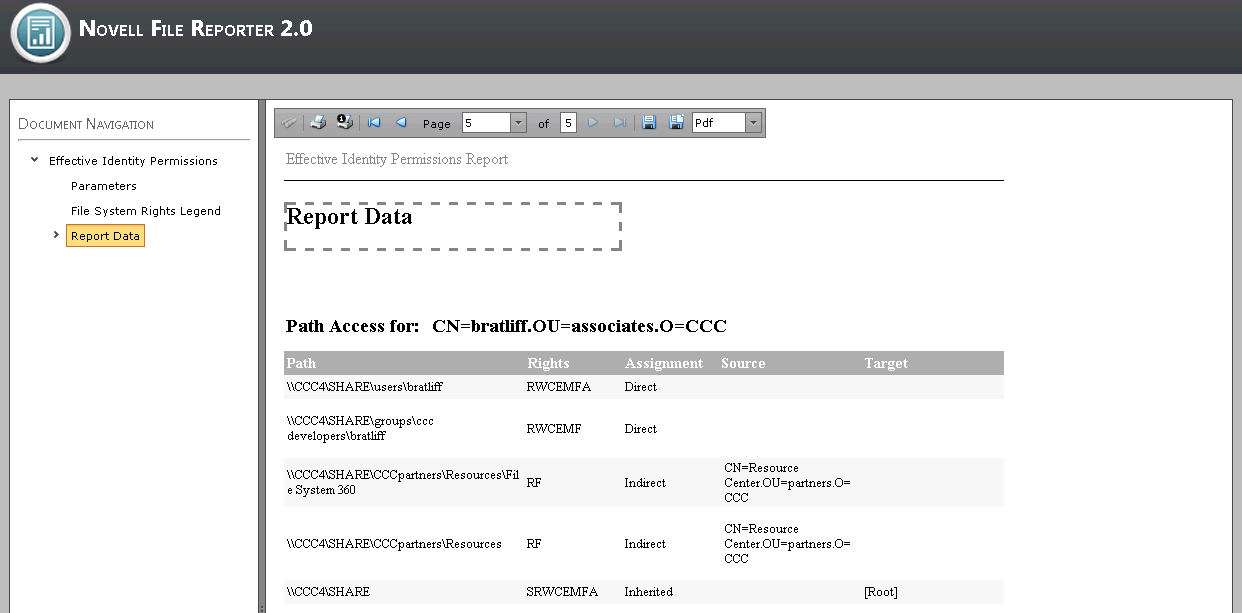This screenshot has width=1242, height=613.
Task: Click \\CCC4\SHARE\CCCpartners\Resources path
Action: pos(394,544)
